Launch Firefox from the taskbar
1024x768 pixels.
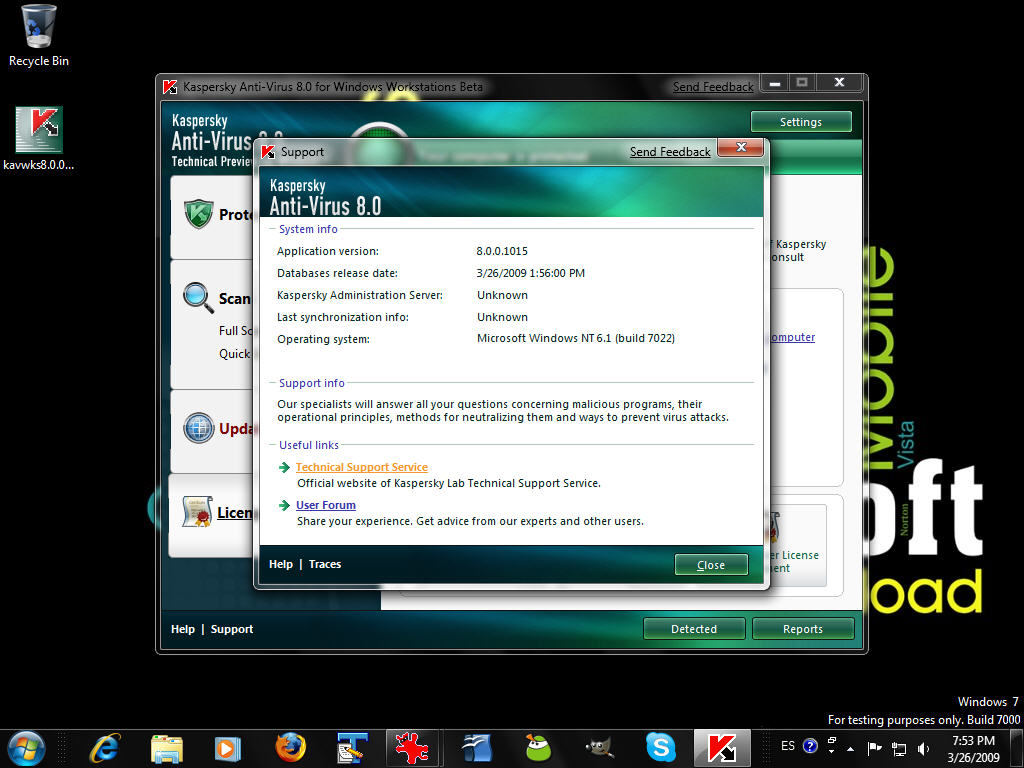(x=290, y=747)
